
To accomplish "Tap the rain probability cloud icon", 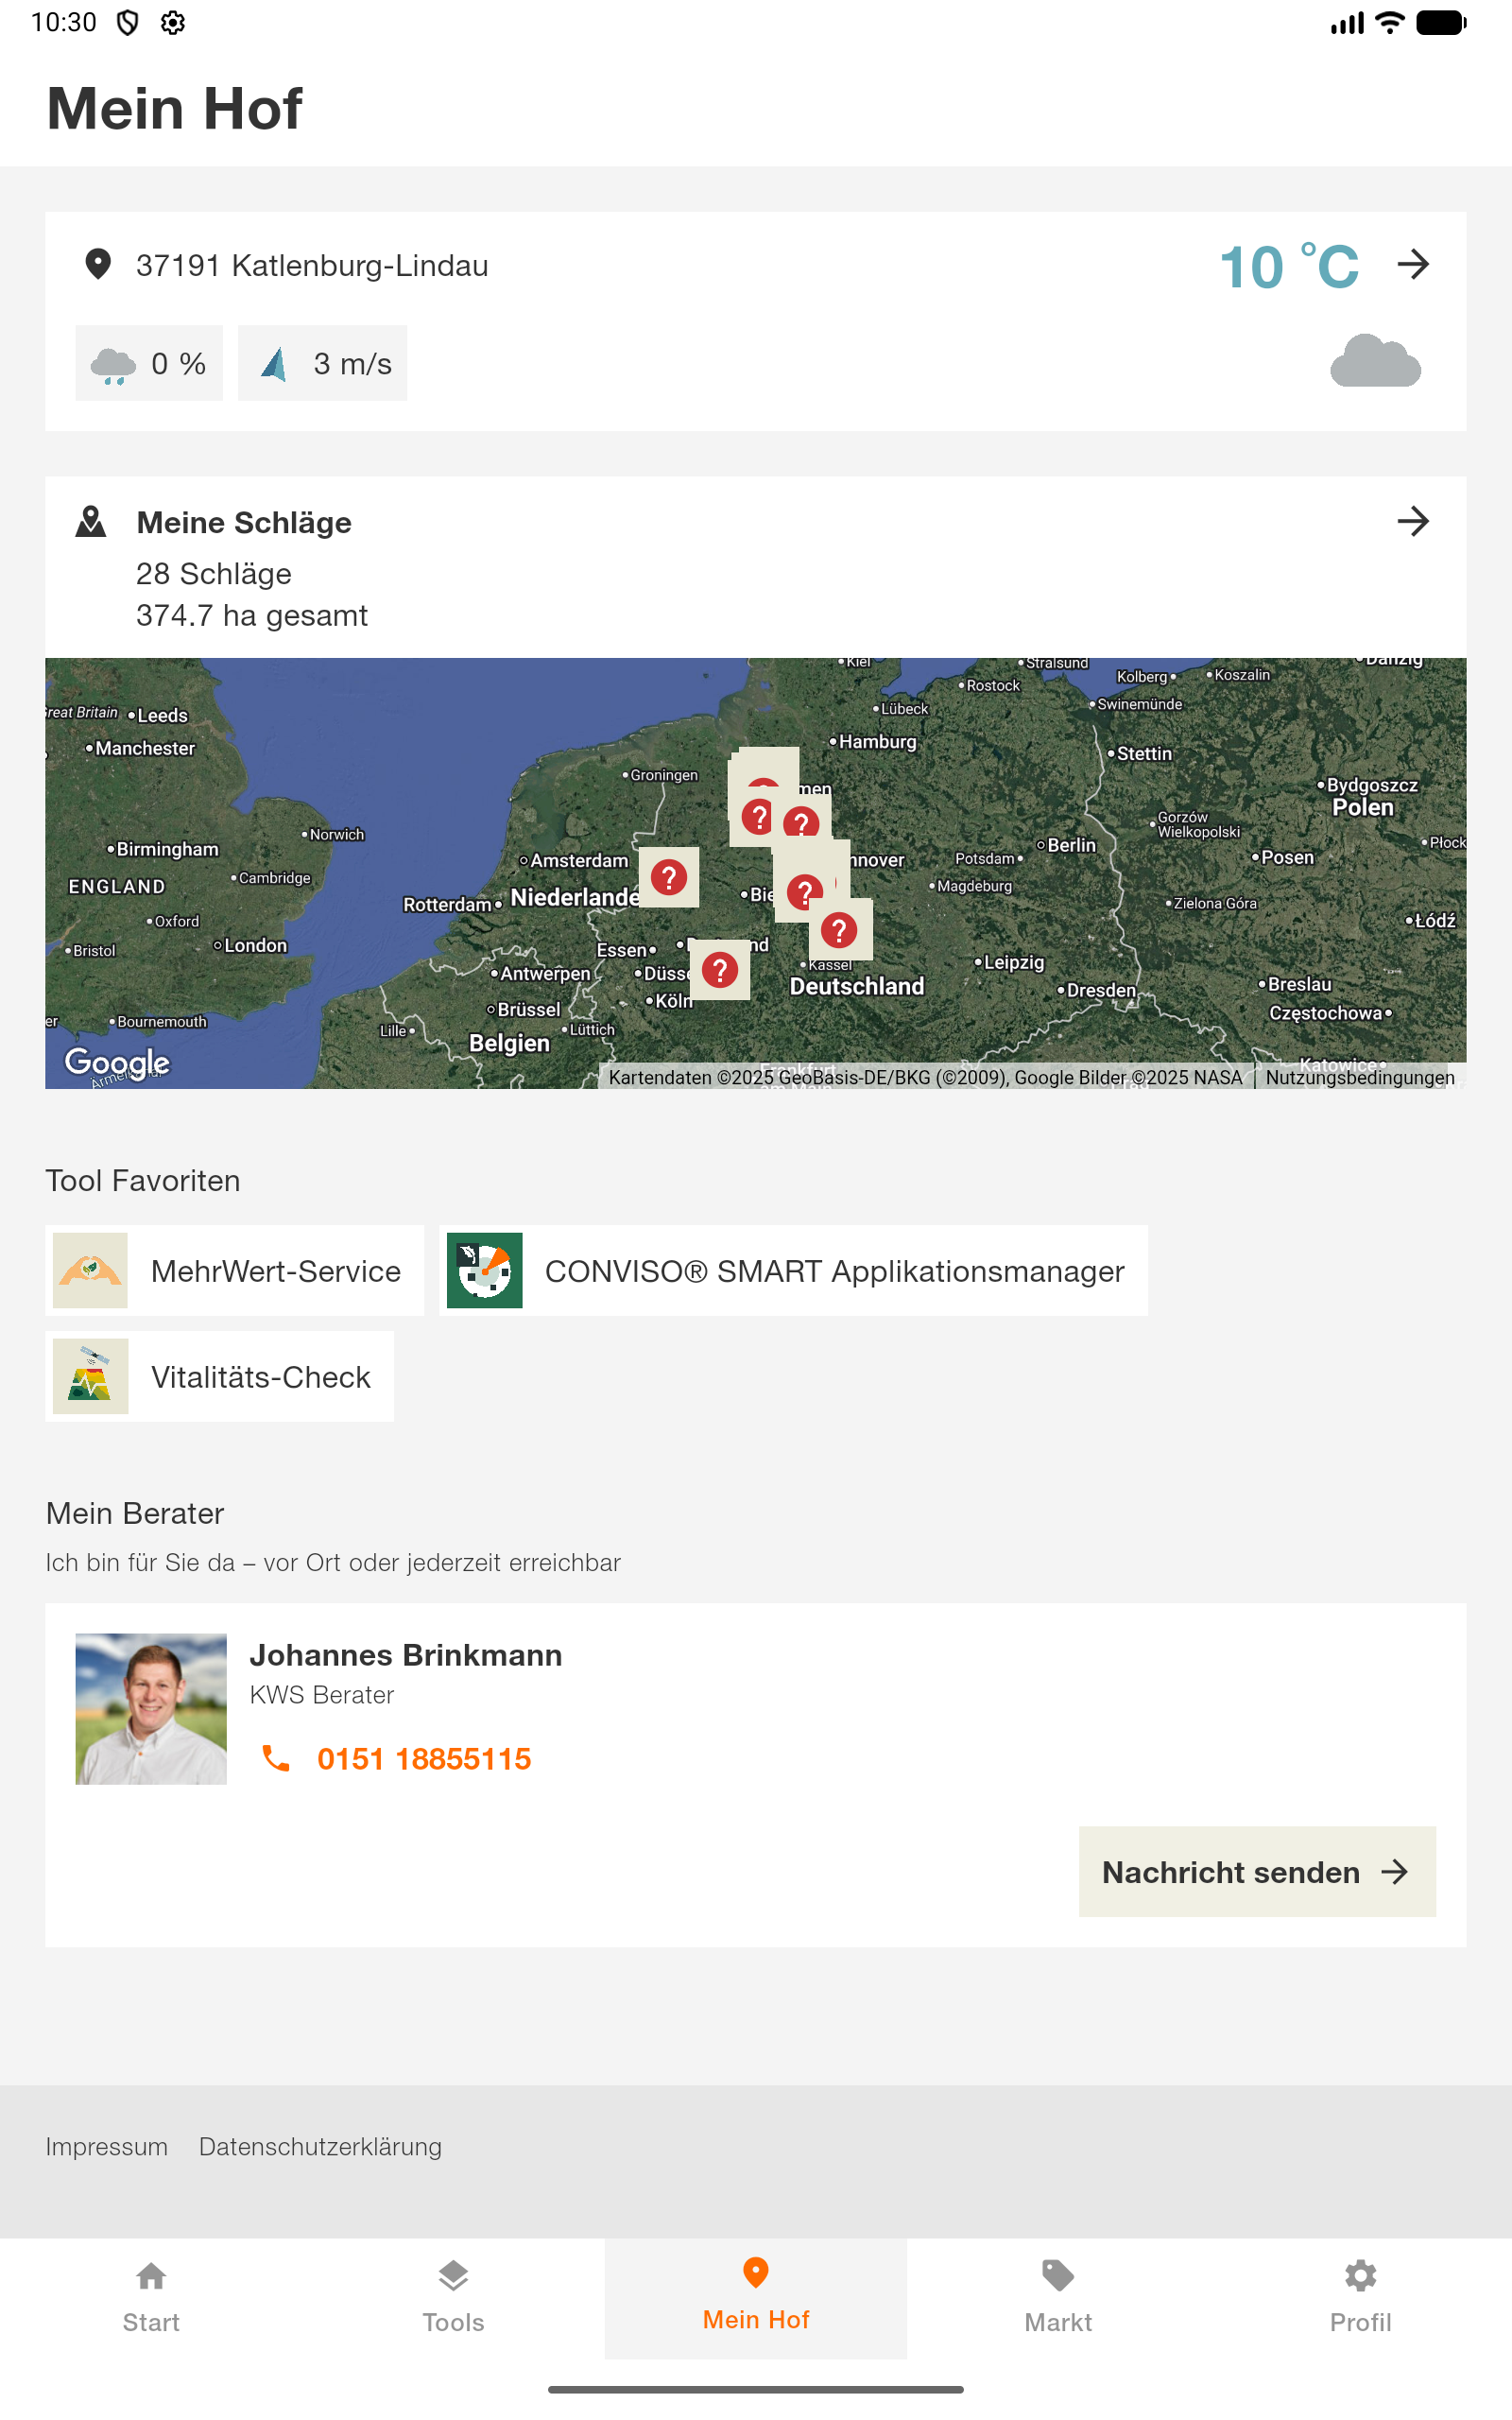I will (113, 365).
